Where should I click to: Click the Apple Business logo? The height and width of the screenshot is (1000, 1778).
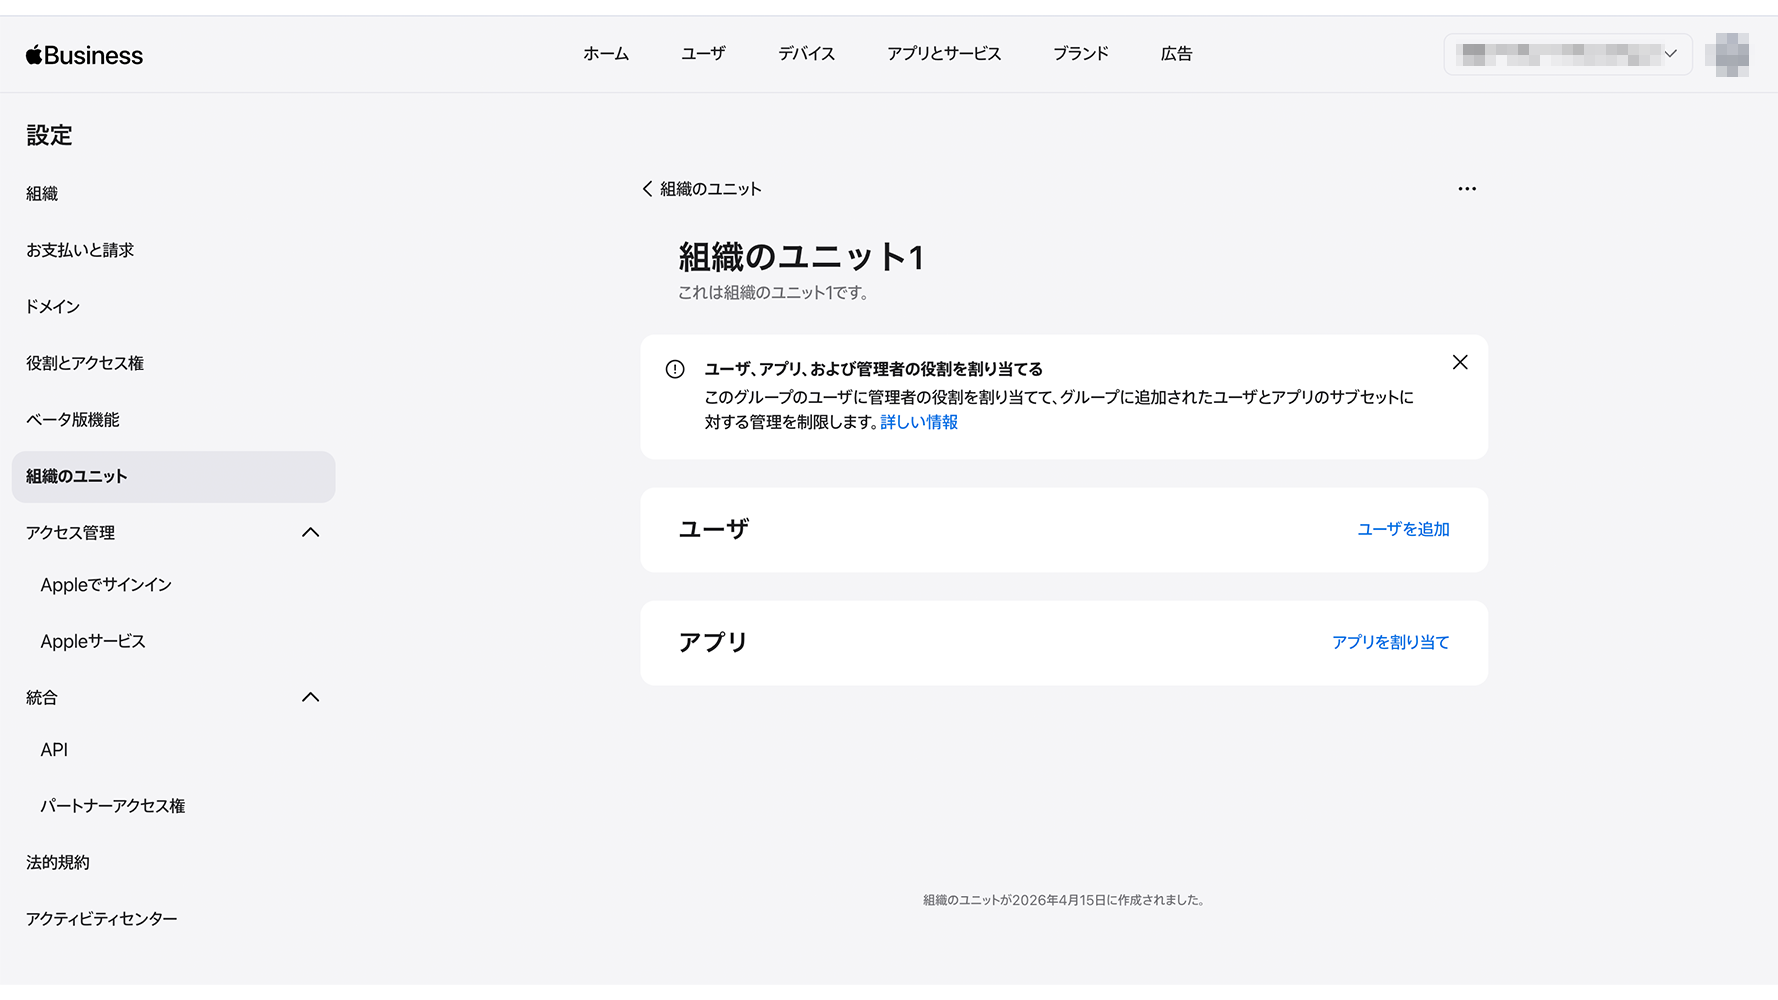point(84,55)
